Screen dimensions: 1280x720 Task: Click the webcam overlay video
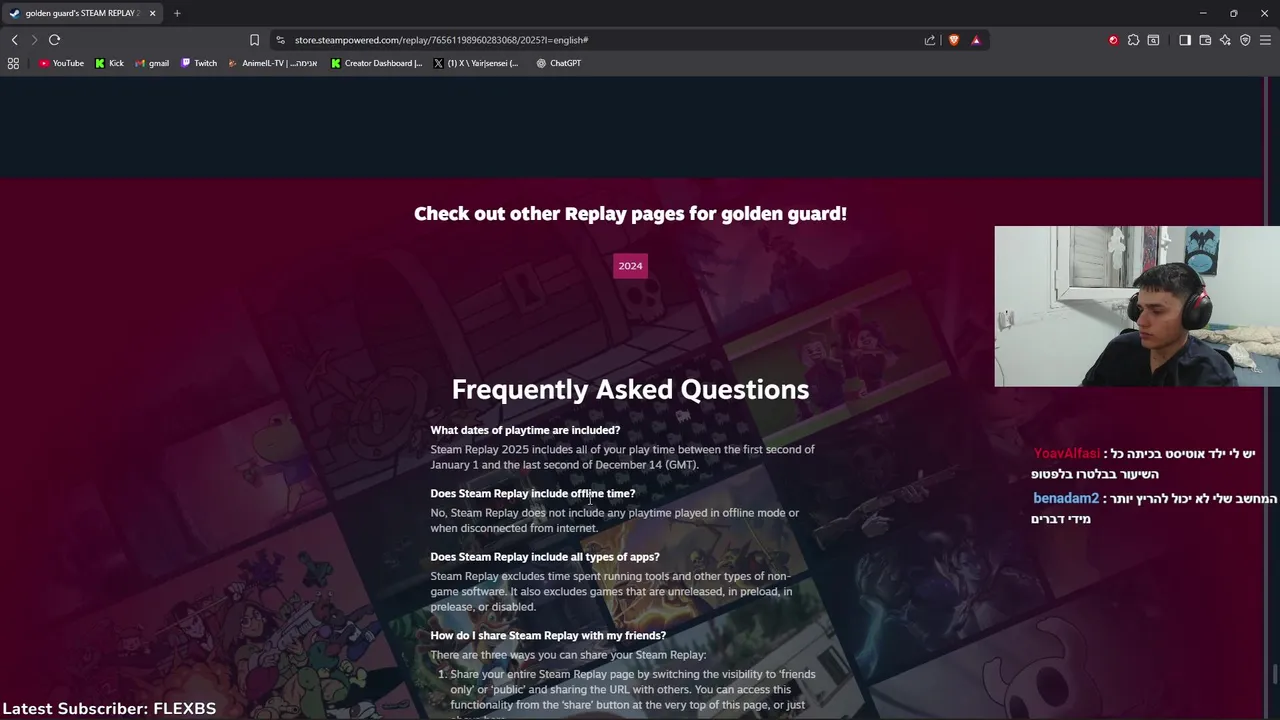pos(1137,306)
